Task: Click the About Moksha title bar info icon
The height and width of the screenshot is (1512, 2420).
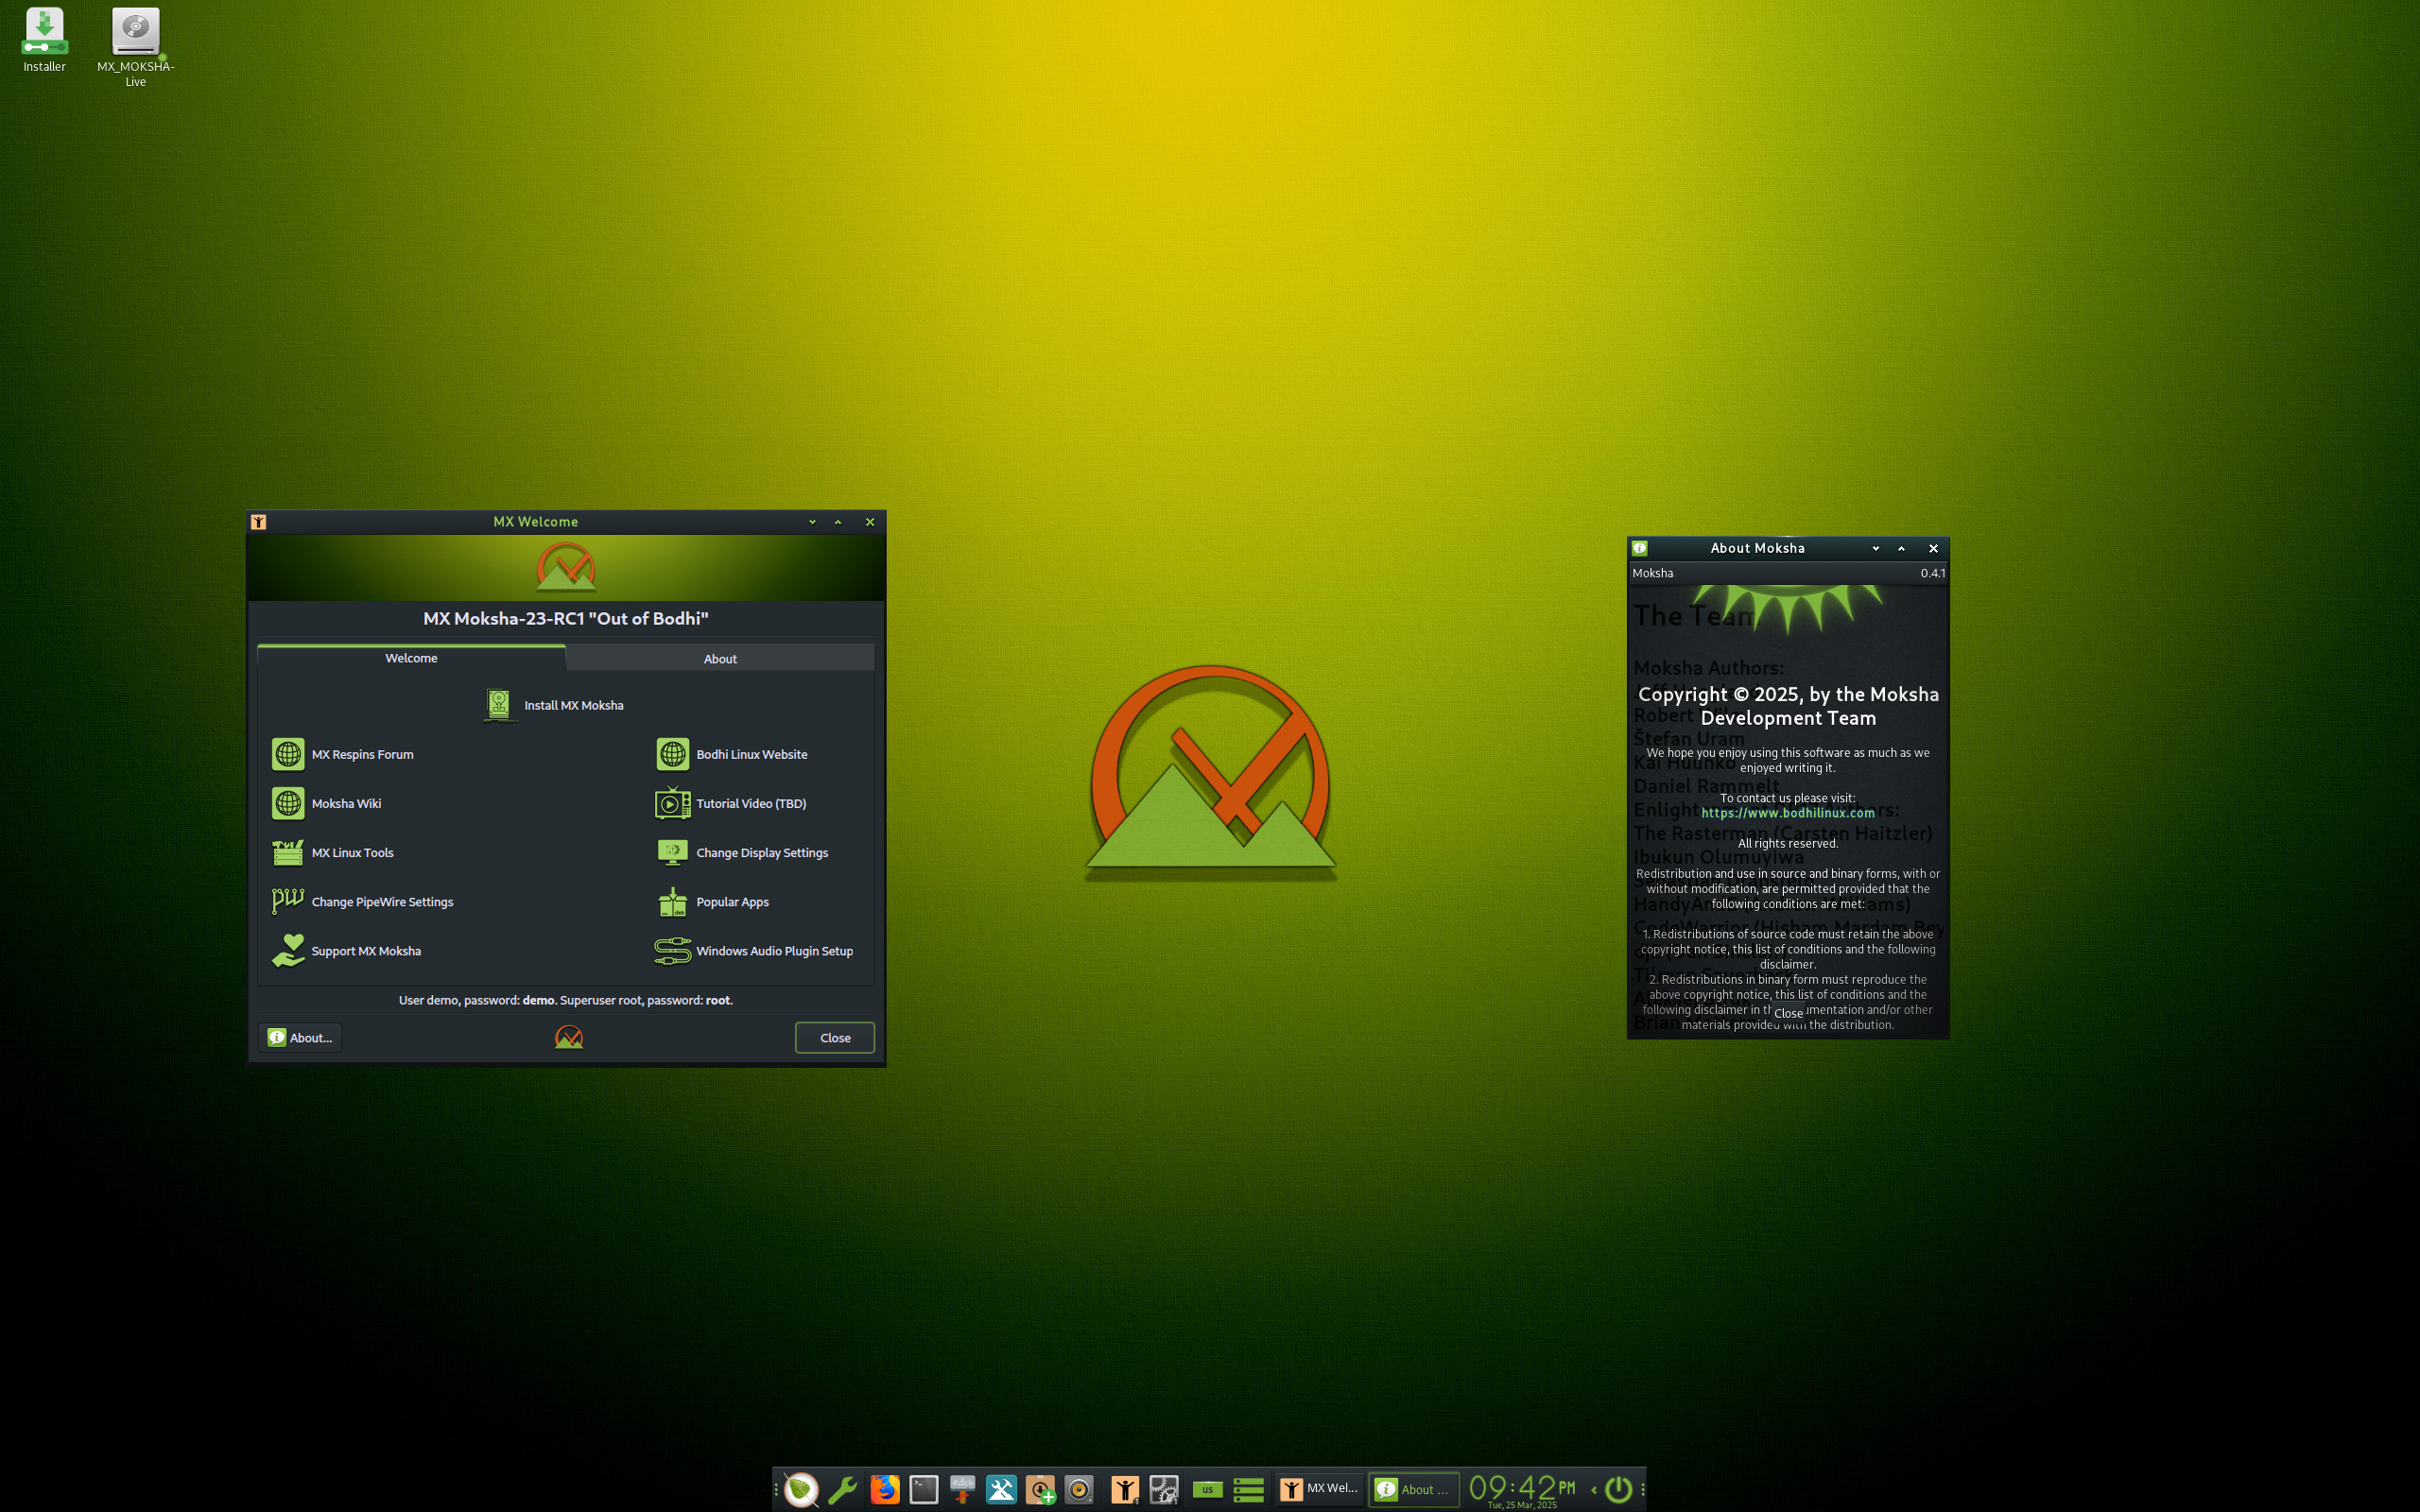Action: point(1640,548)
